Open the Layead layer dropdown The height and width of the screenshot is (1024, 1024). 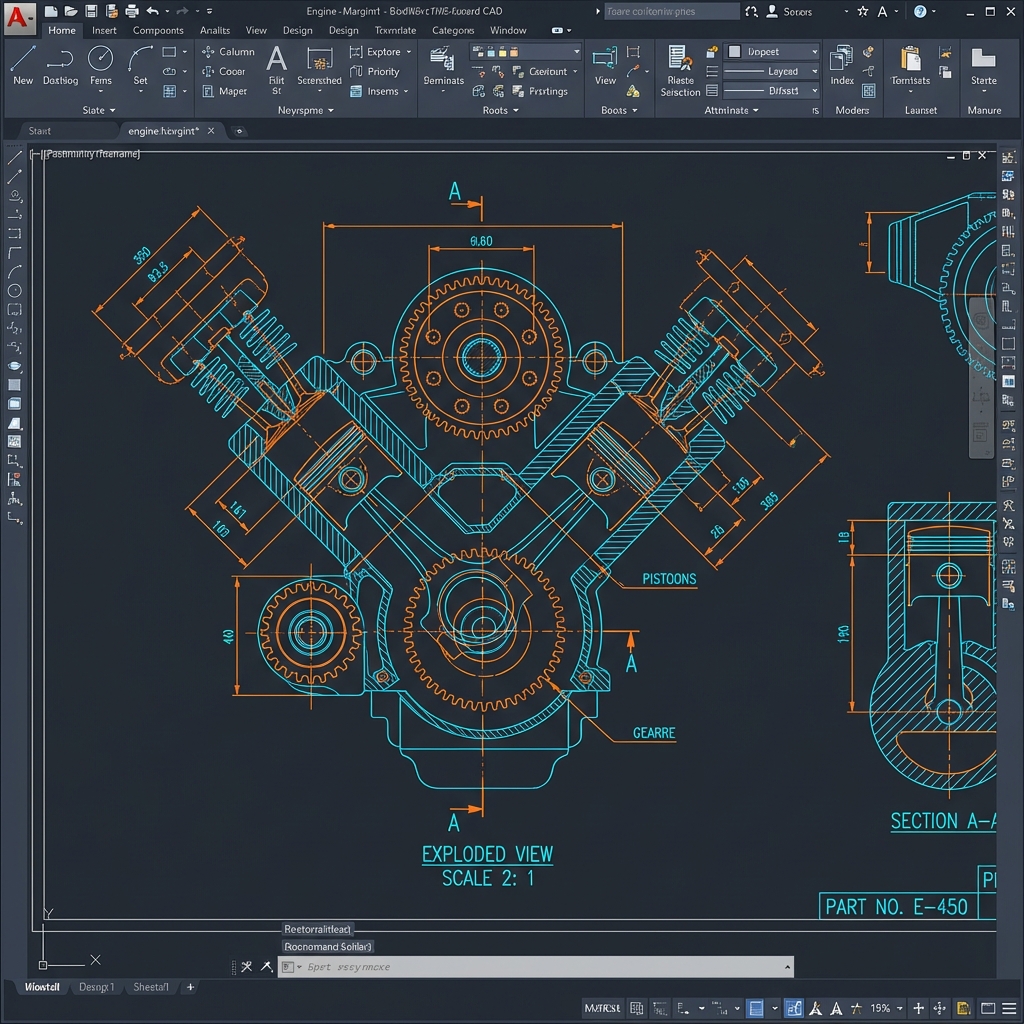coord(773,71)
